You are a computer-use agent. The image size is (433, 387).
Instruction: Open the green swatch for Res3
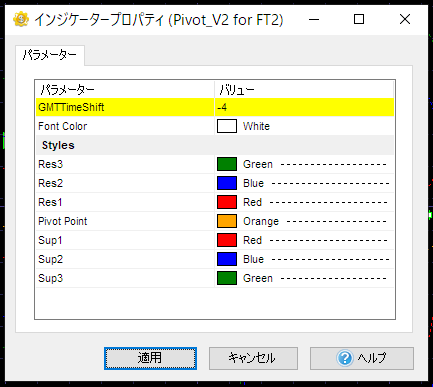227,164
